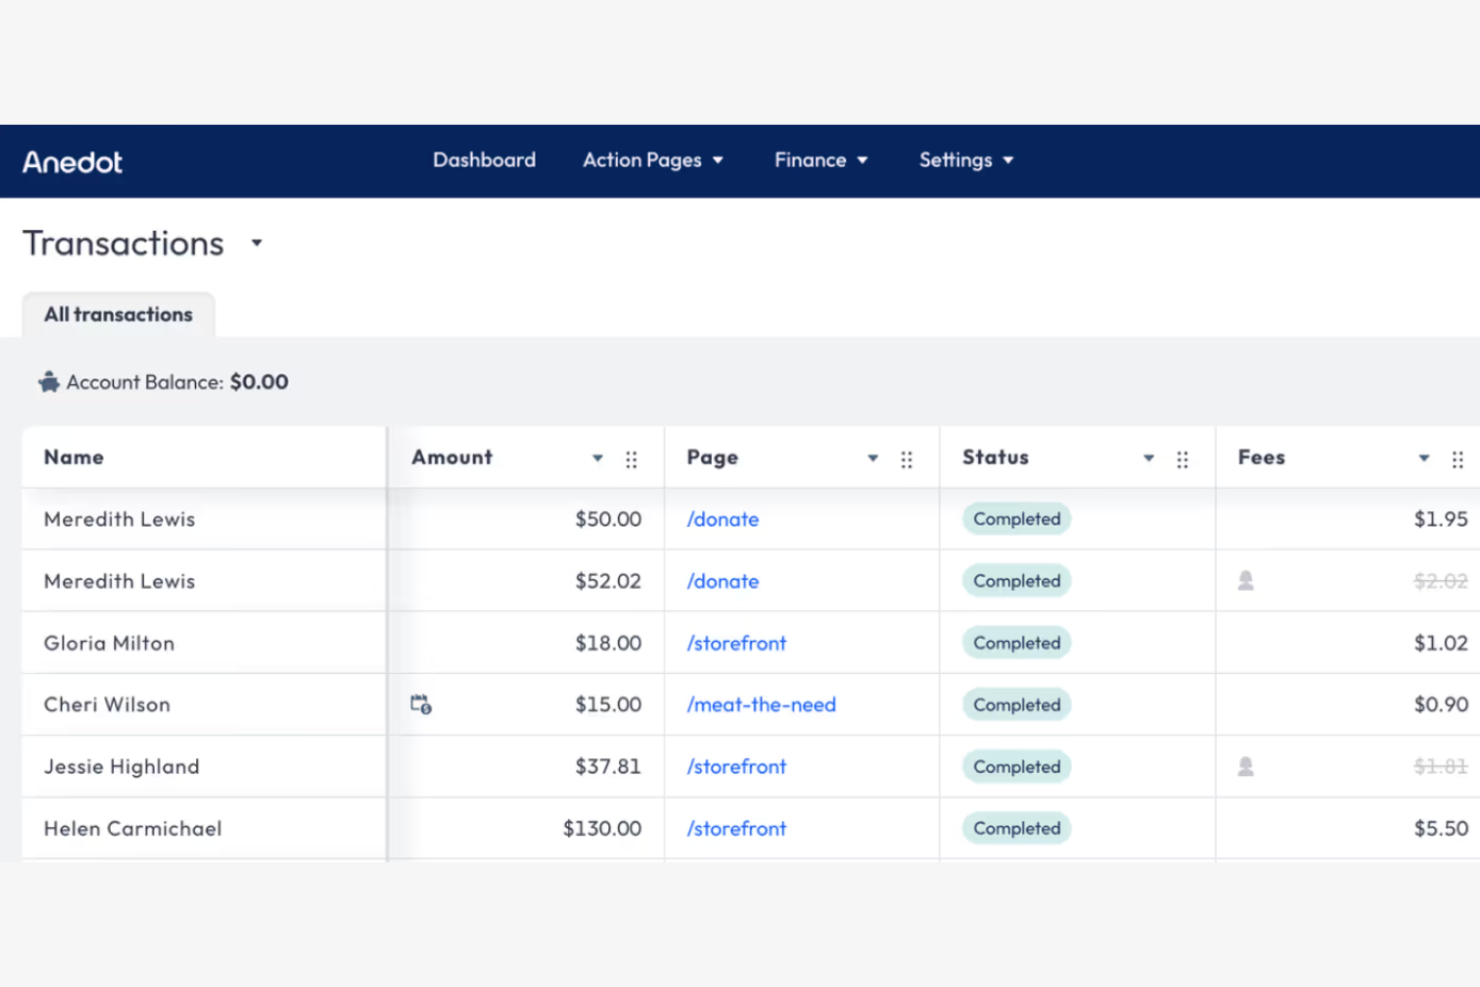This screenshot has width=1480, height=987.
Task: Click Cheri Wilson's Completed status badge
Action: coord(1016,704)
